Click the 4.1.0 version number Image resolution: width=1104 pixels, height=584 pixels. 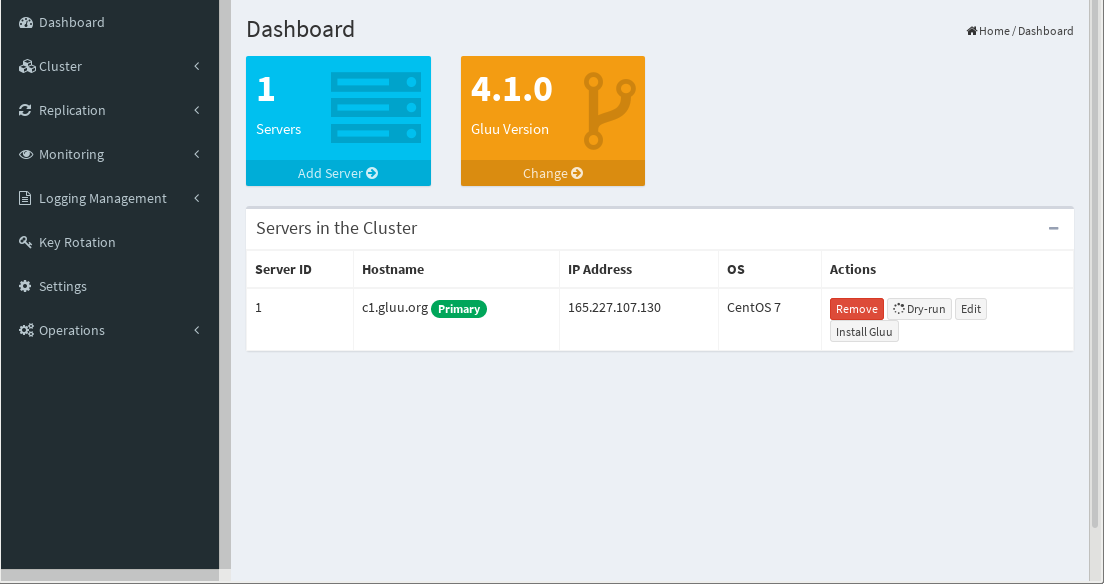pyautogui.click(x=512, y=89)
